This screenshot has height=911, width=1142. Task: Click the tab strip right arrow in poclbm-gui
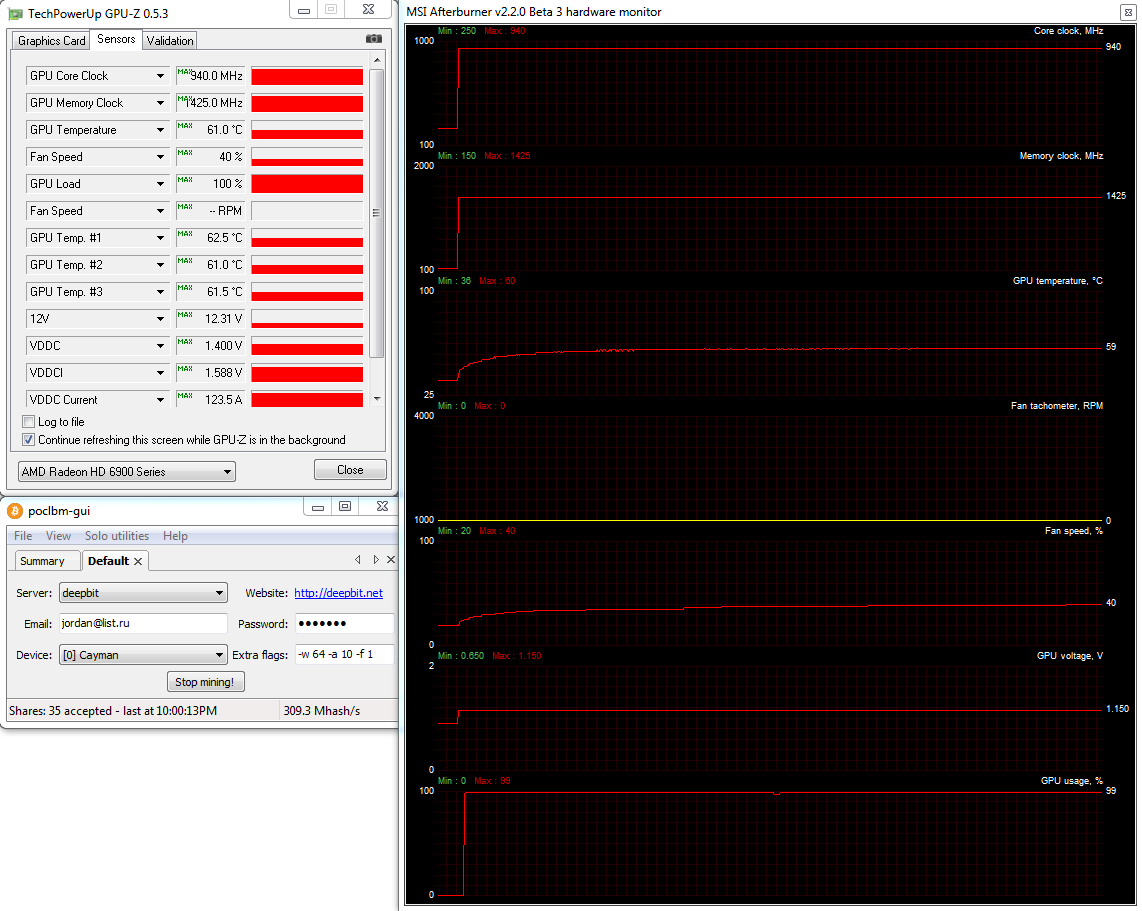pos(376,559)
